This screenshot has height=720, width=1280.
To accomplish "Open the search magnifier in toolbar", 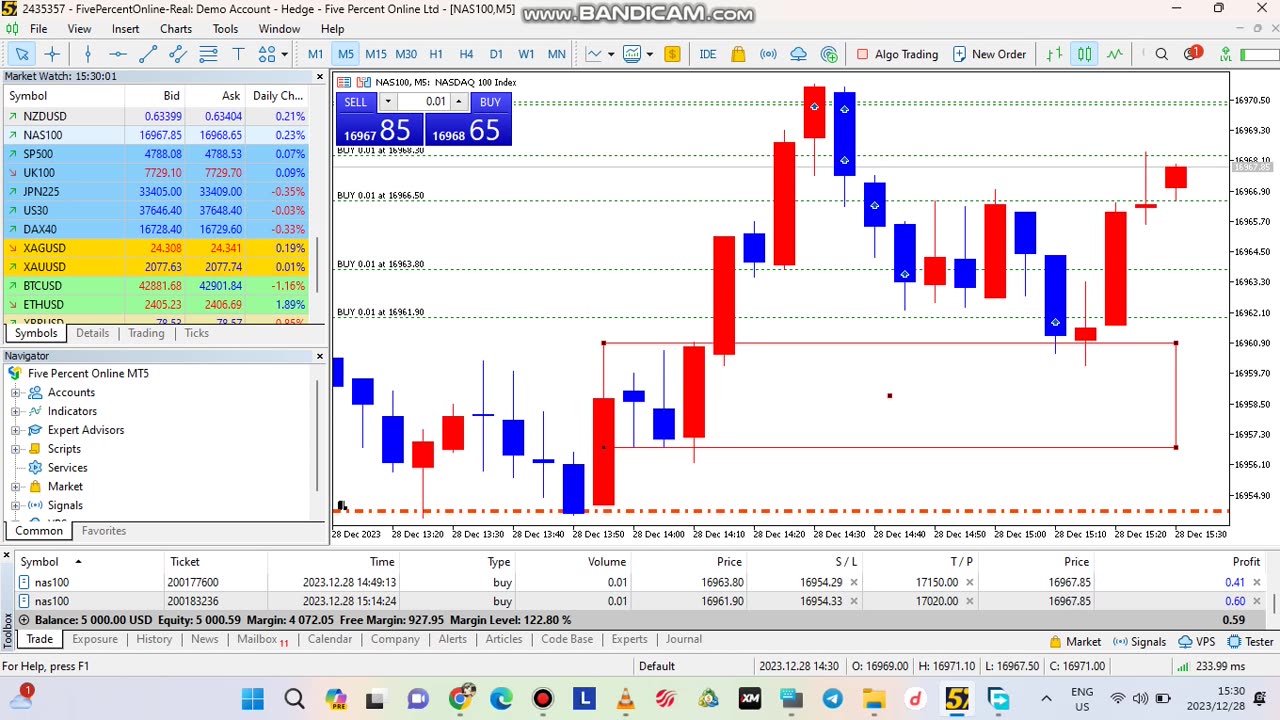I will [1161, 54].
